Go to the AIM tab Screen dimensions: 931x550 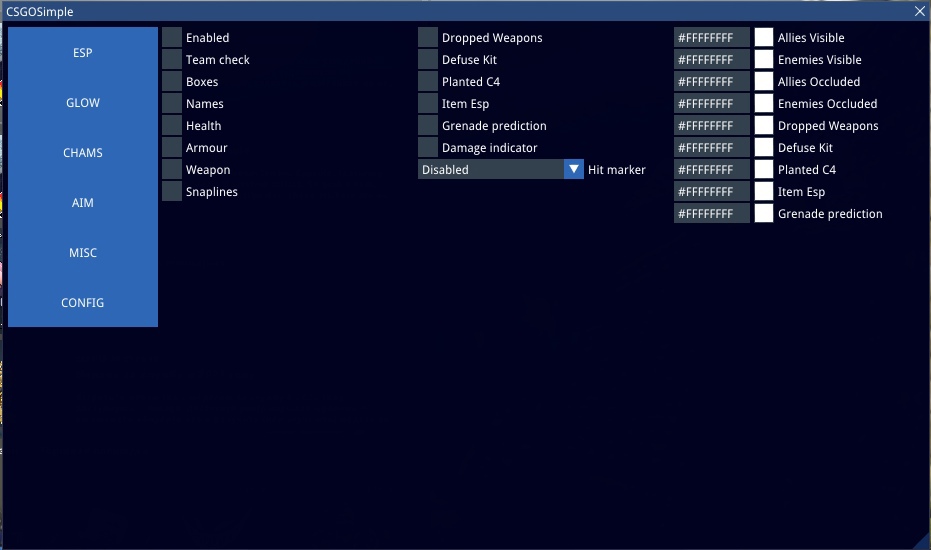pyautogui.click(x=83, y=203)
